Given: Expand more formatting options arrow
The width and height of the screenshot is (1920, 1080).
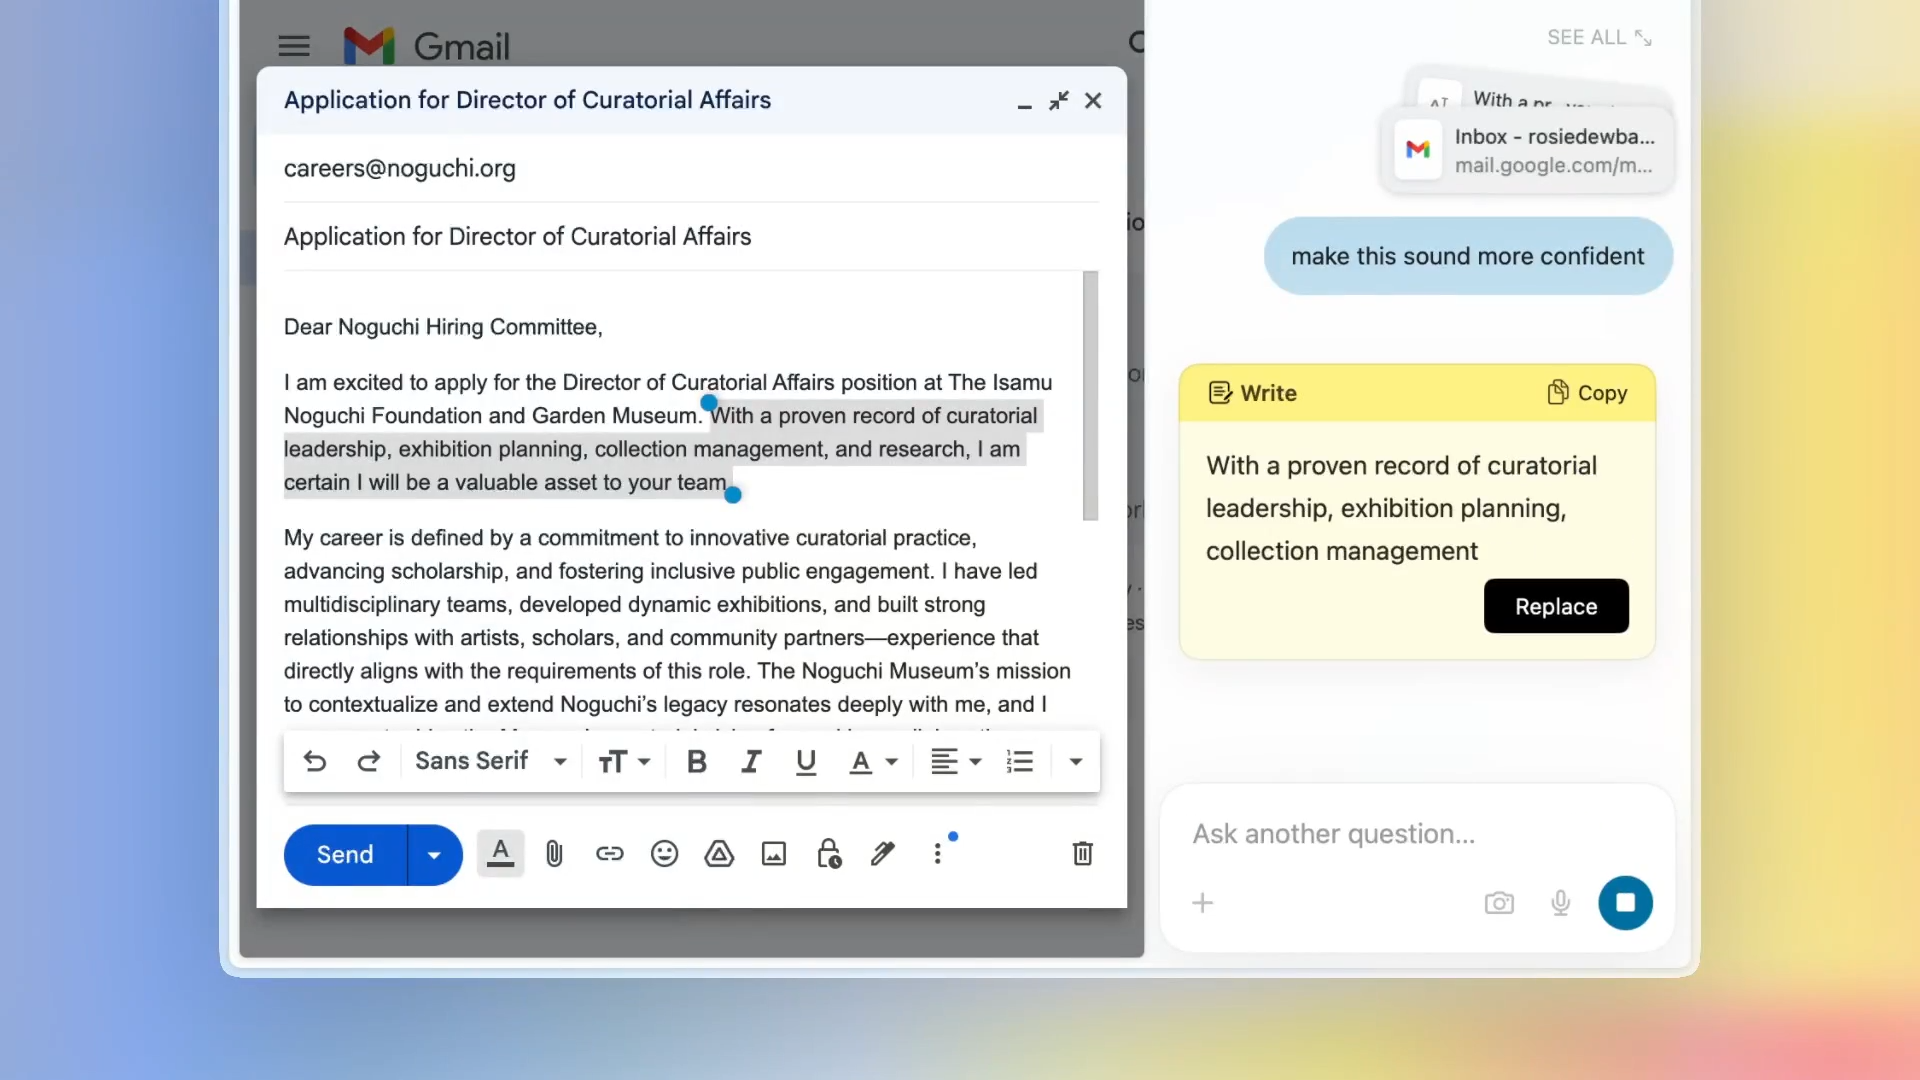Looking at the screenshot, I should (1076, 762).
